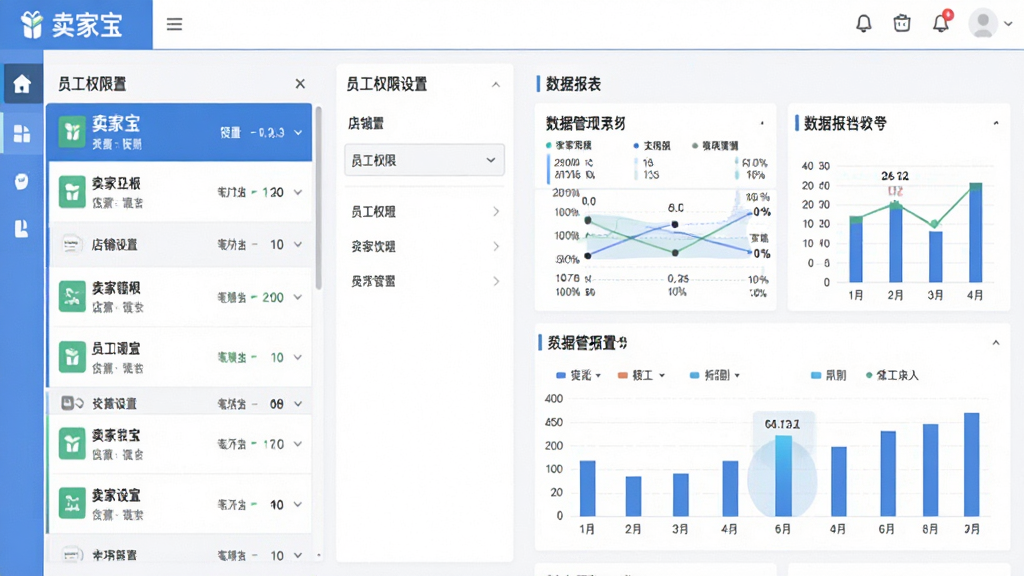Screen dimensions: 1024x576
Task: Click the bin icon between the bells
Action: click(x=902, y=24)
